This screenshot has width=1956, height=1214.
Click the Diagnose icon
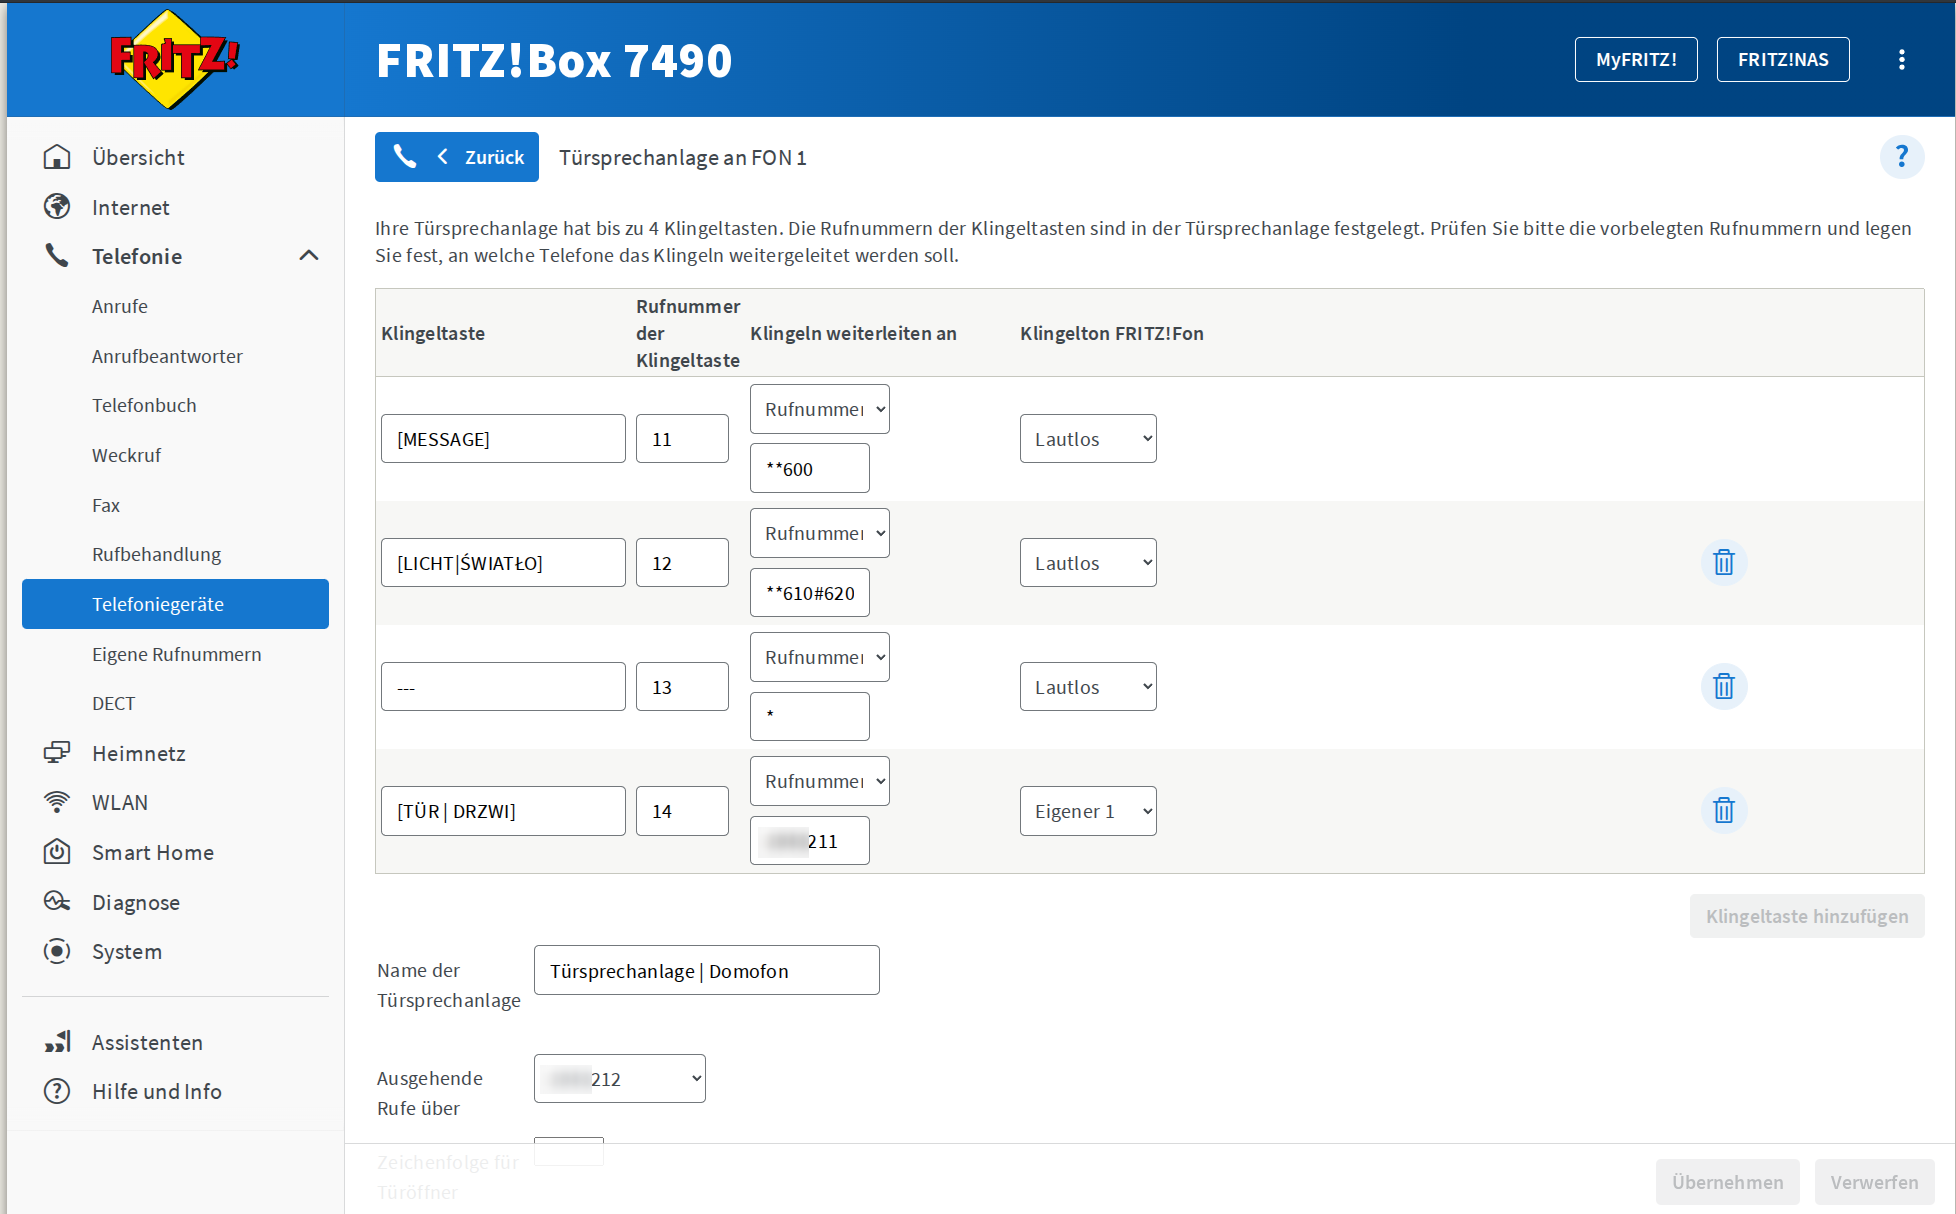[57, 902]
